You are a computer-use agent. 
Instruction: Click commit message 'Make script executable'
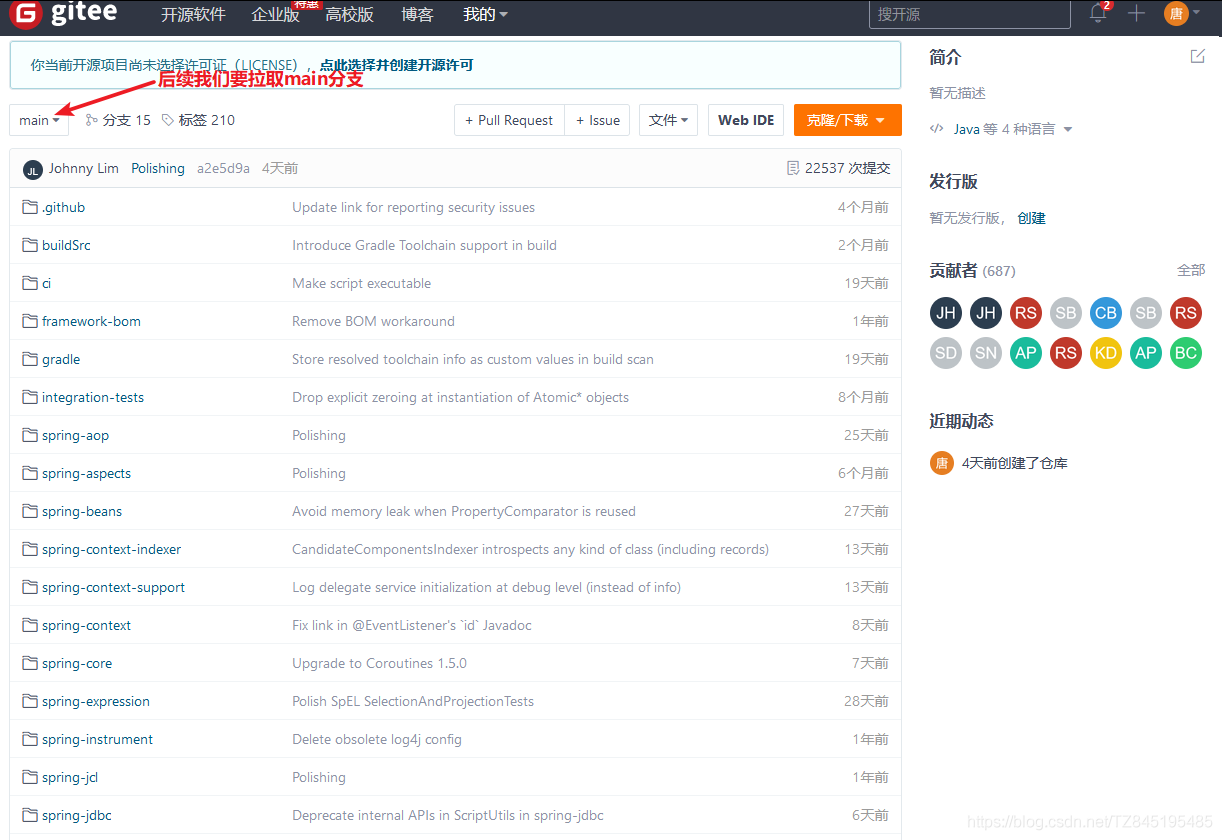pos(361,283)
